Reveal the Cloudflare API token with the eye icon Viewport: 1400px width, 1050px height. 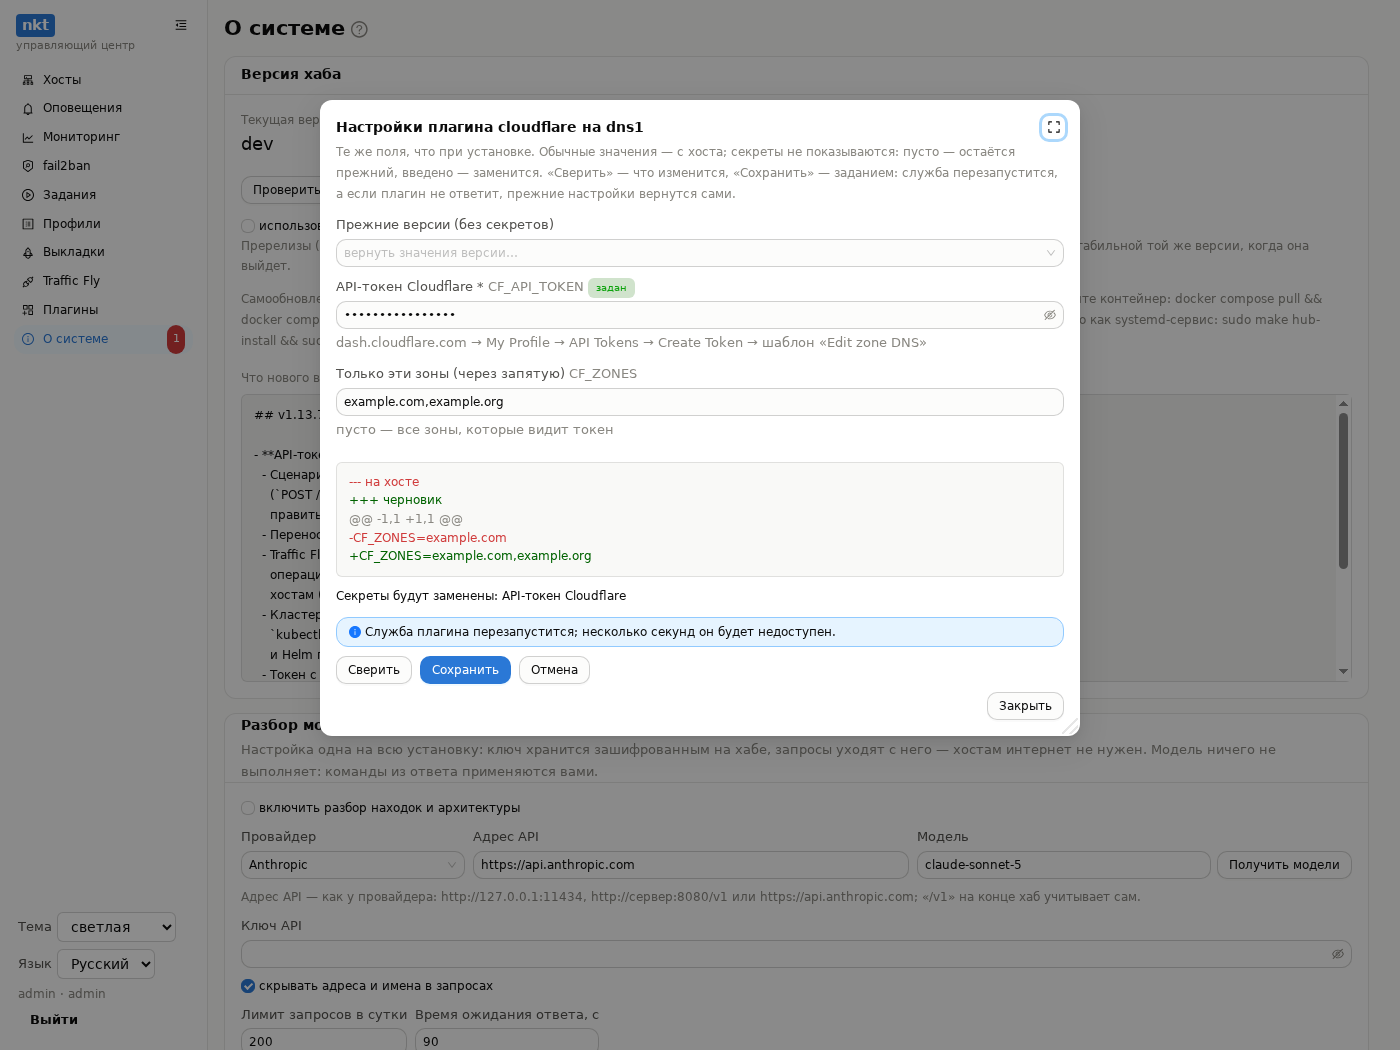[1050, 315]
